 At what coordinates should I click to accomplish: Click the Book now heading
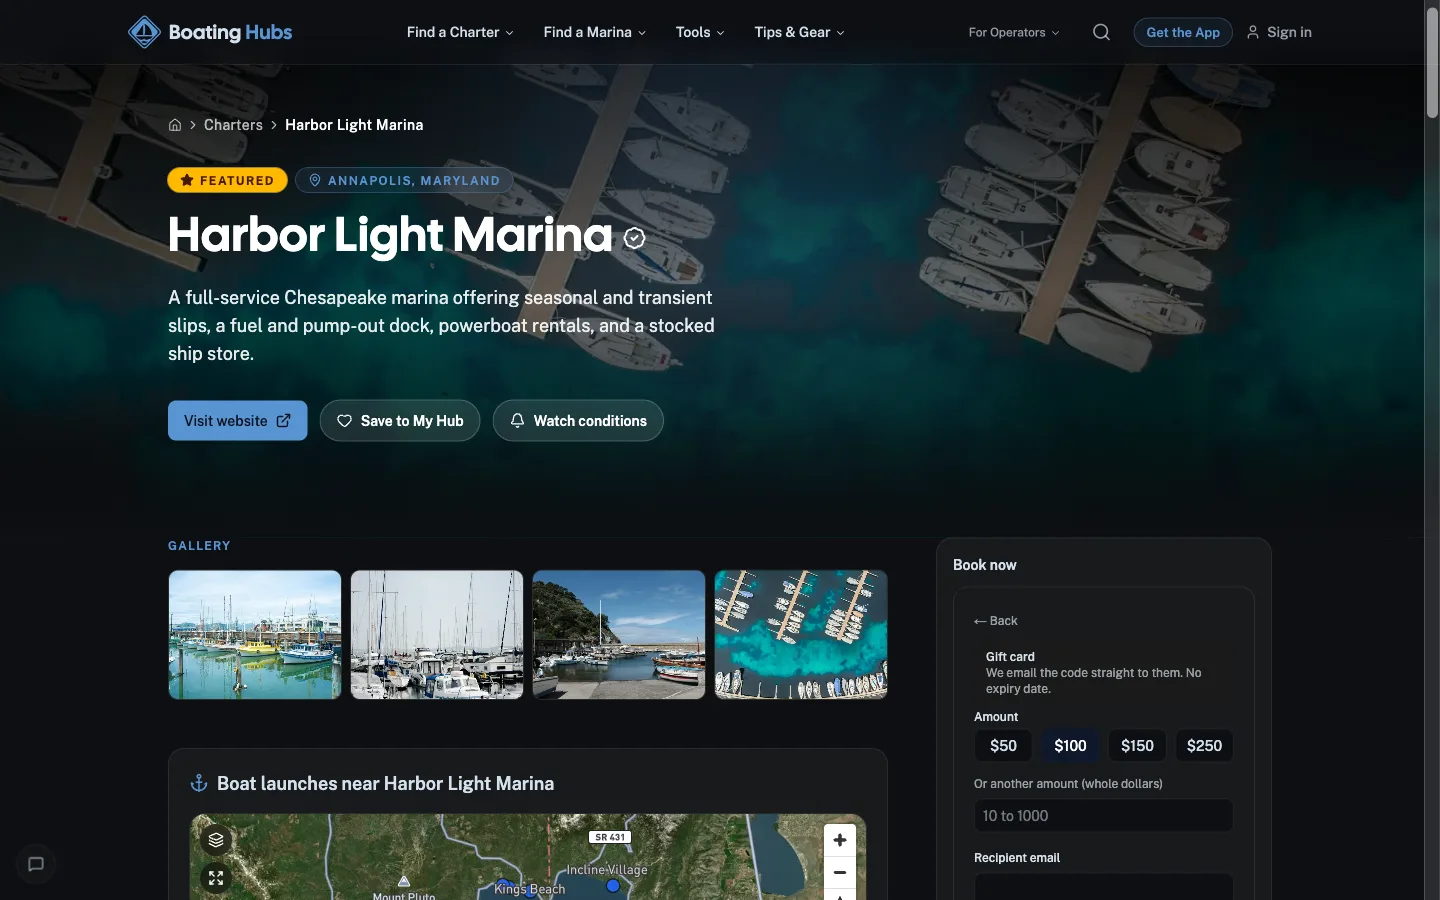pos(985,565)
